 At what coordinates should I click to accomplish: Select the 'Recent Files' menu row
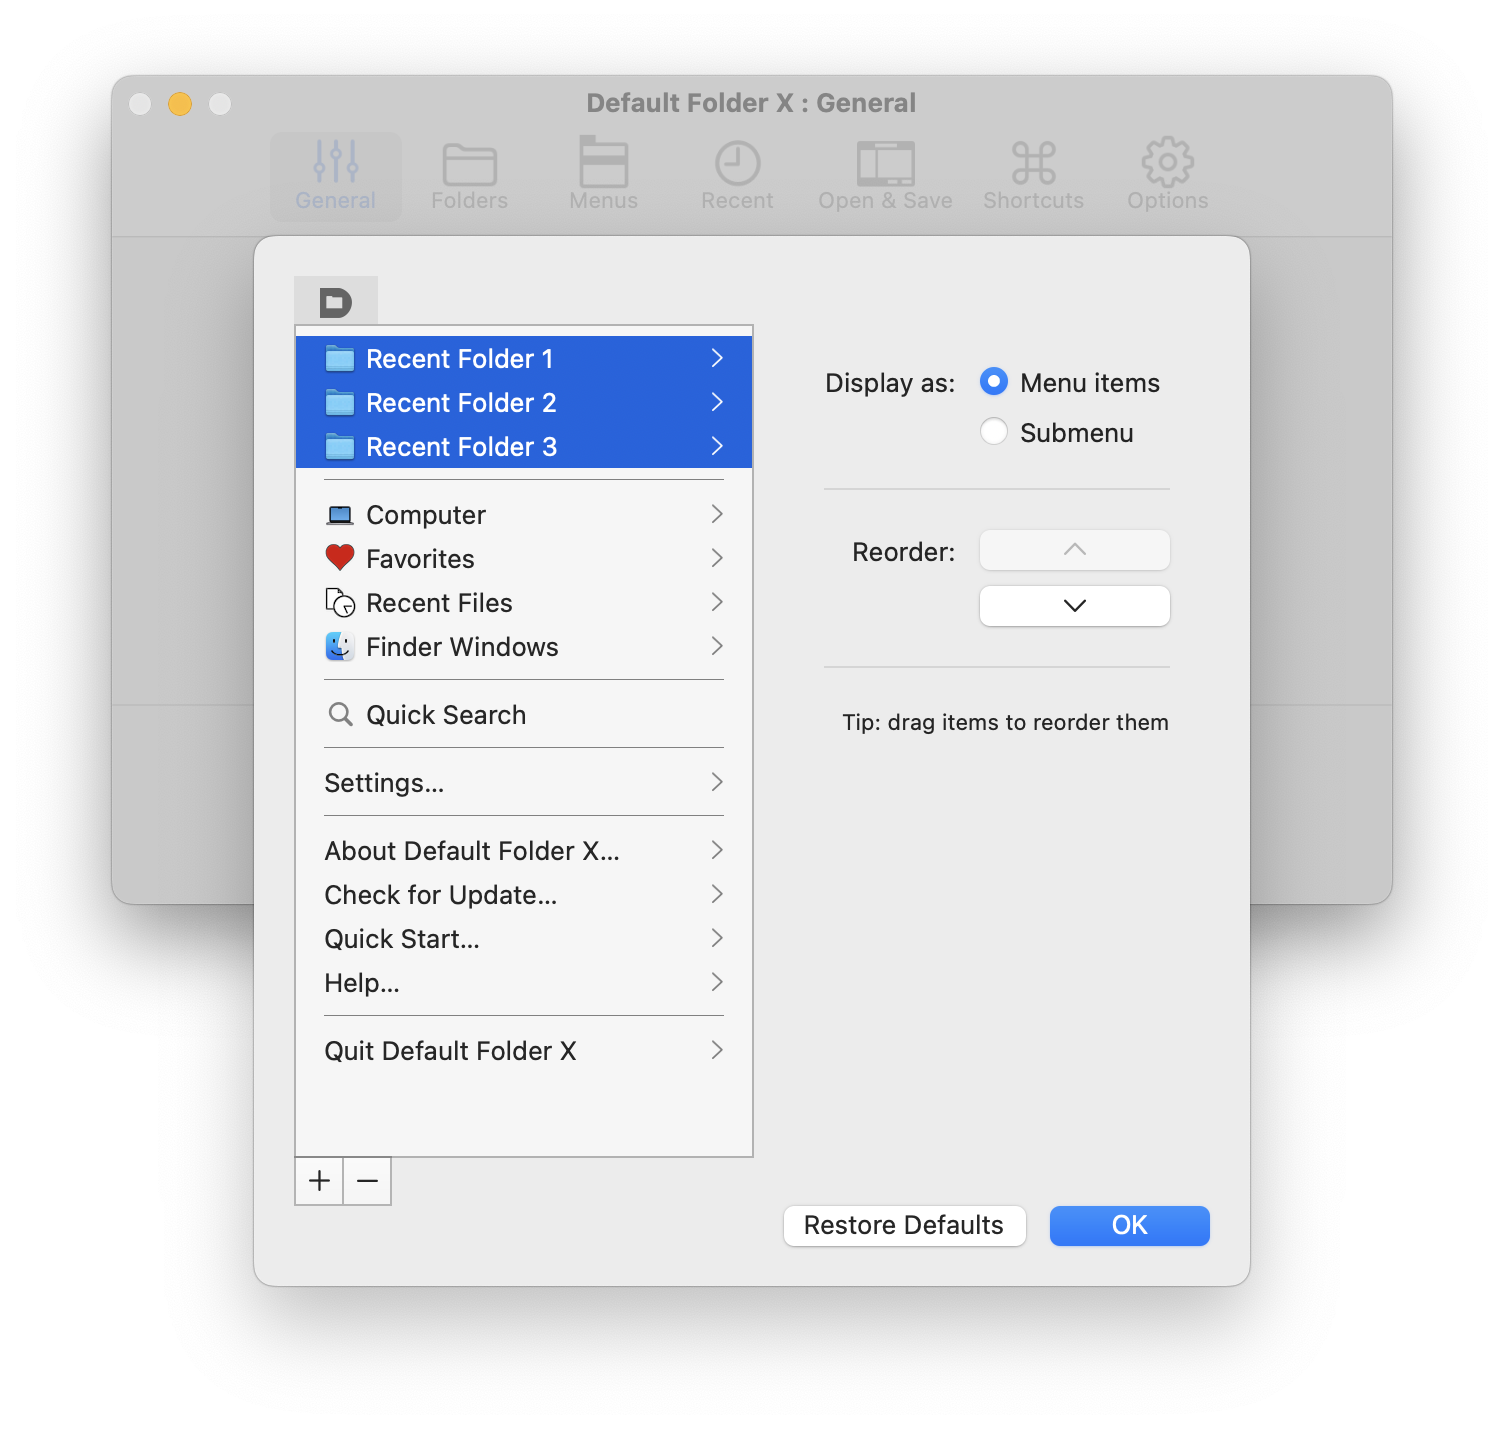(524, 602)
